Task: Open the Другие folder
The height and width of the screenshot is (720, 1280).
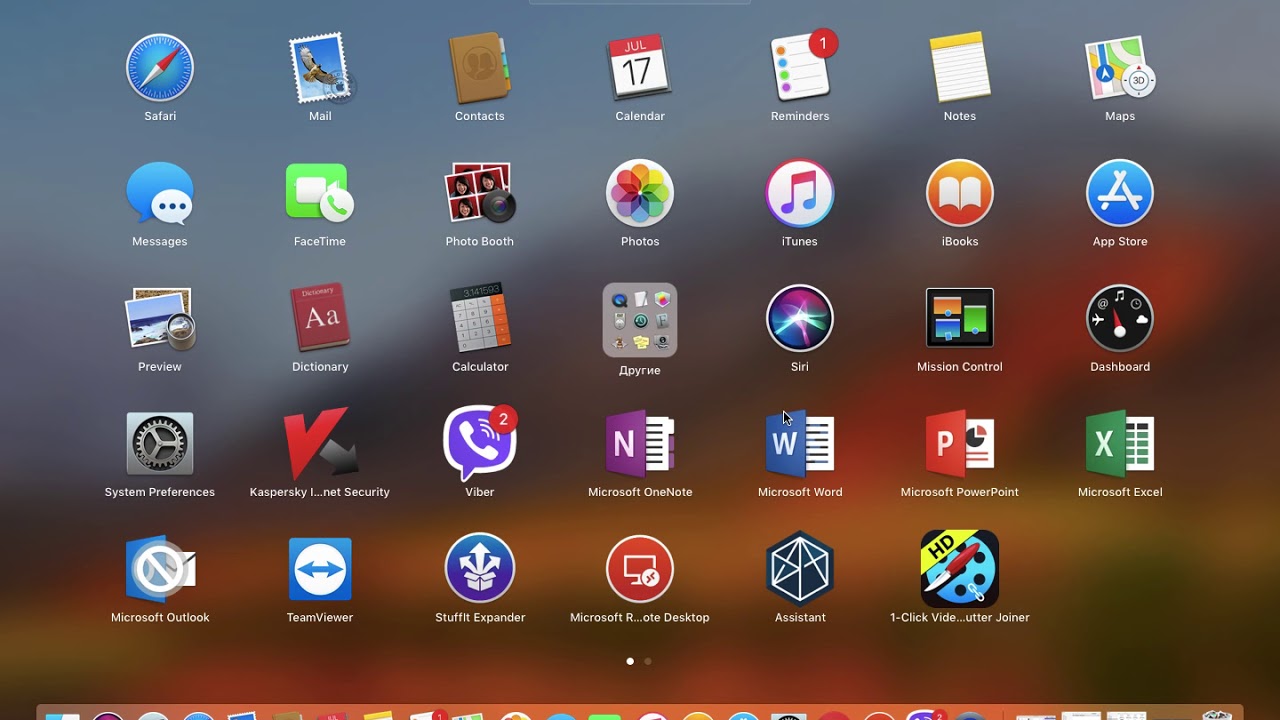Action: [x=640, y=320]
